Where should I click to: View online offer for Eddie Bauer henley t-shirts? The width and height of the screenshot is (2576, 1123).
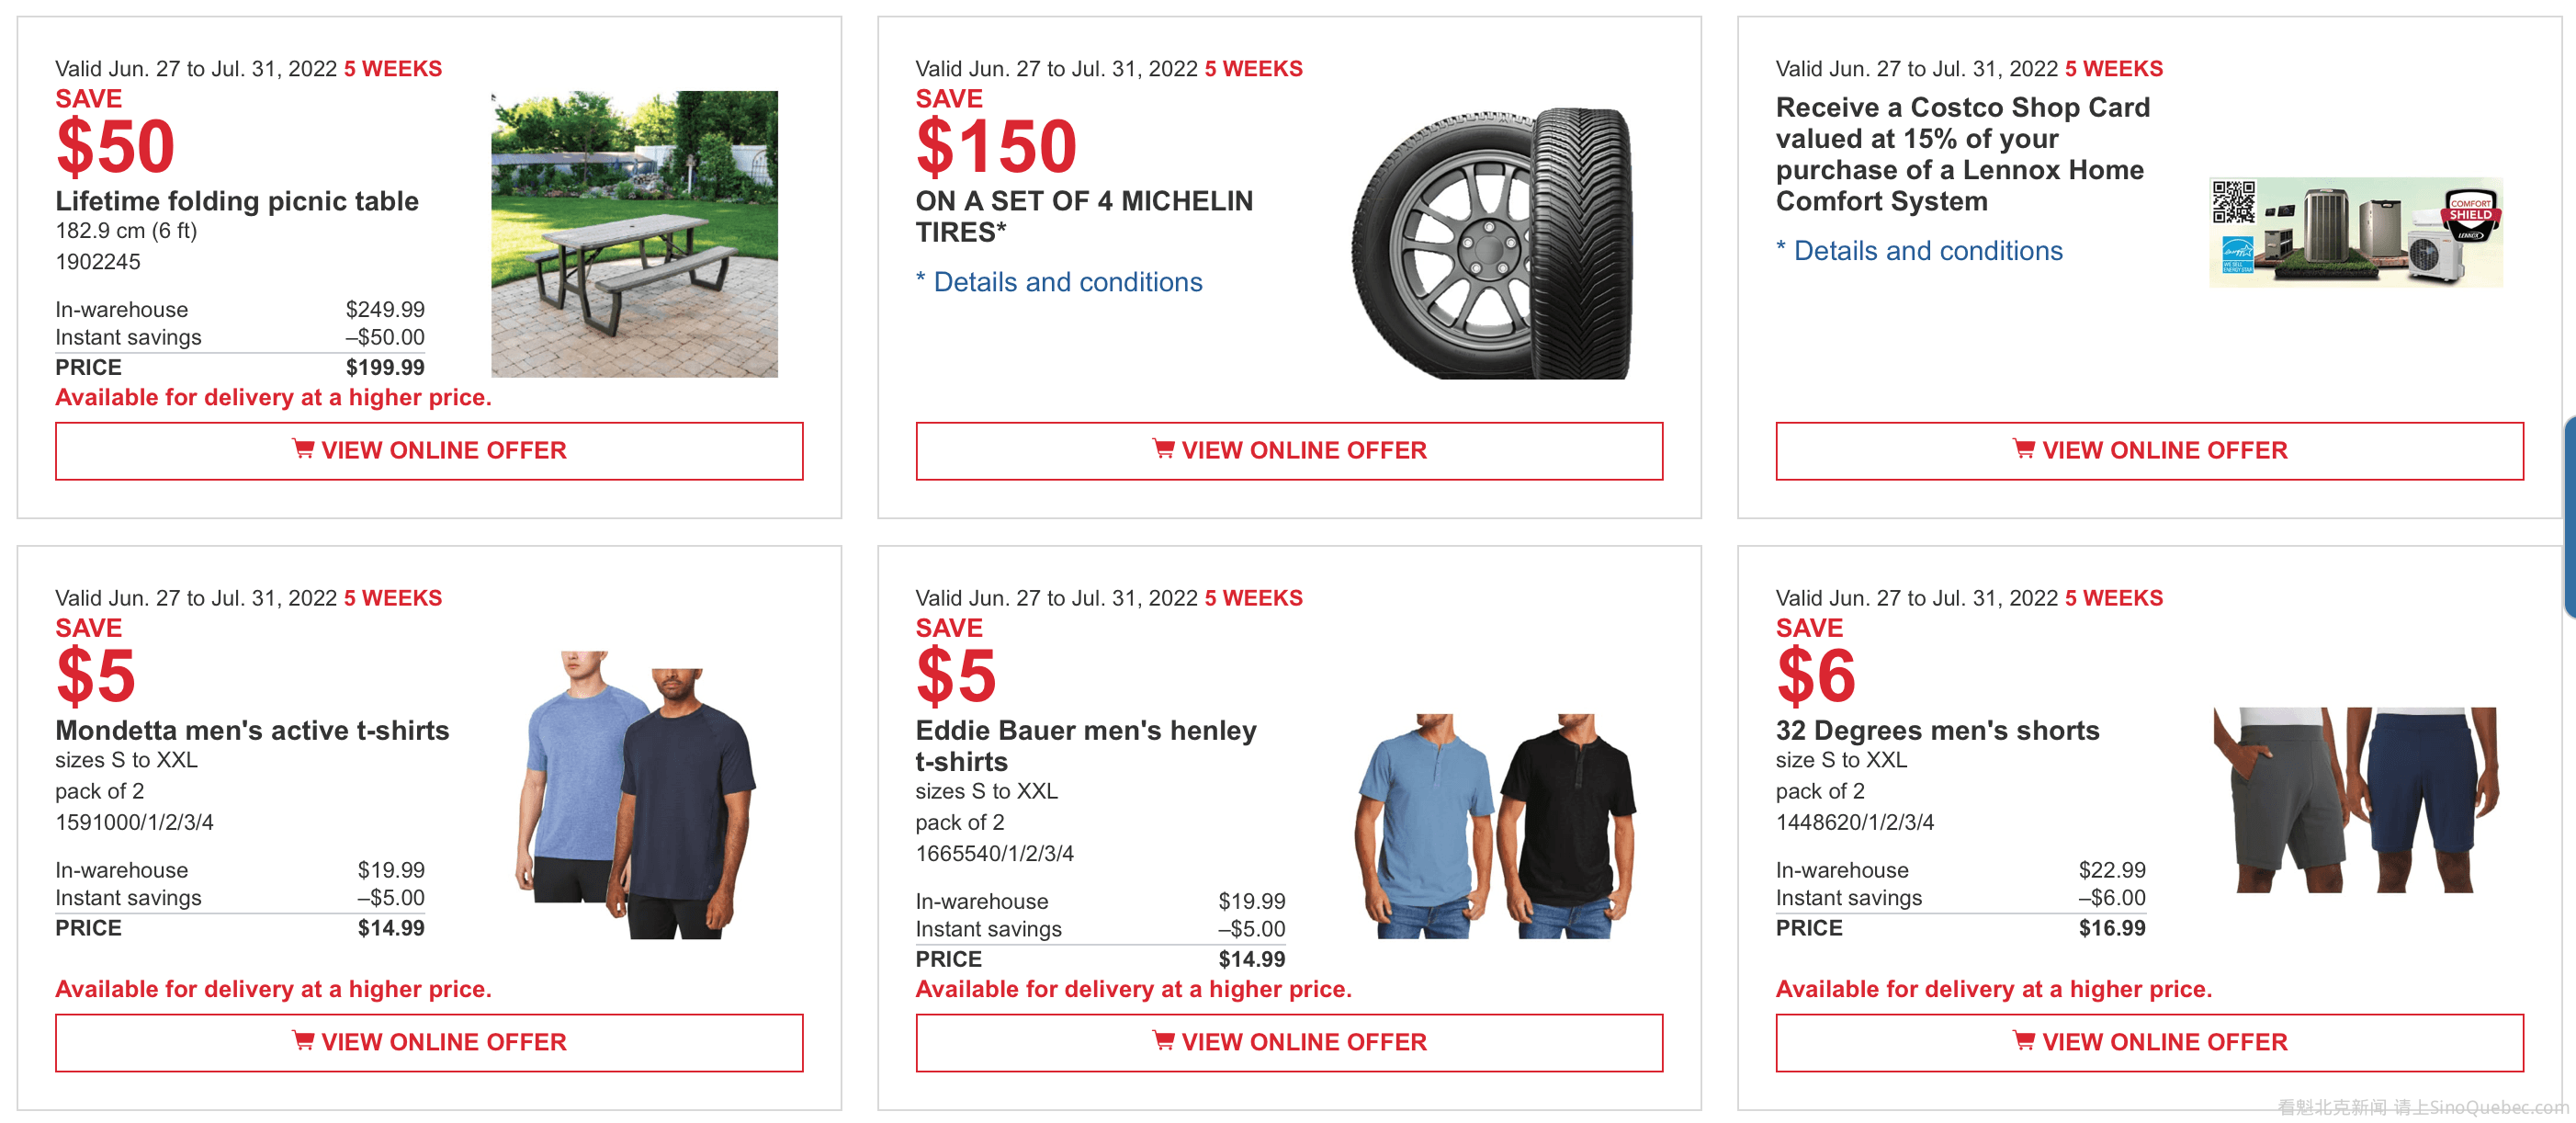coord(1289,1043)
